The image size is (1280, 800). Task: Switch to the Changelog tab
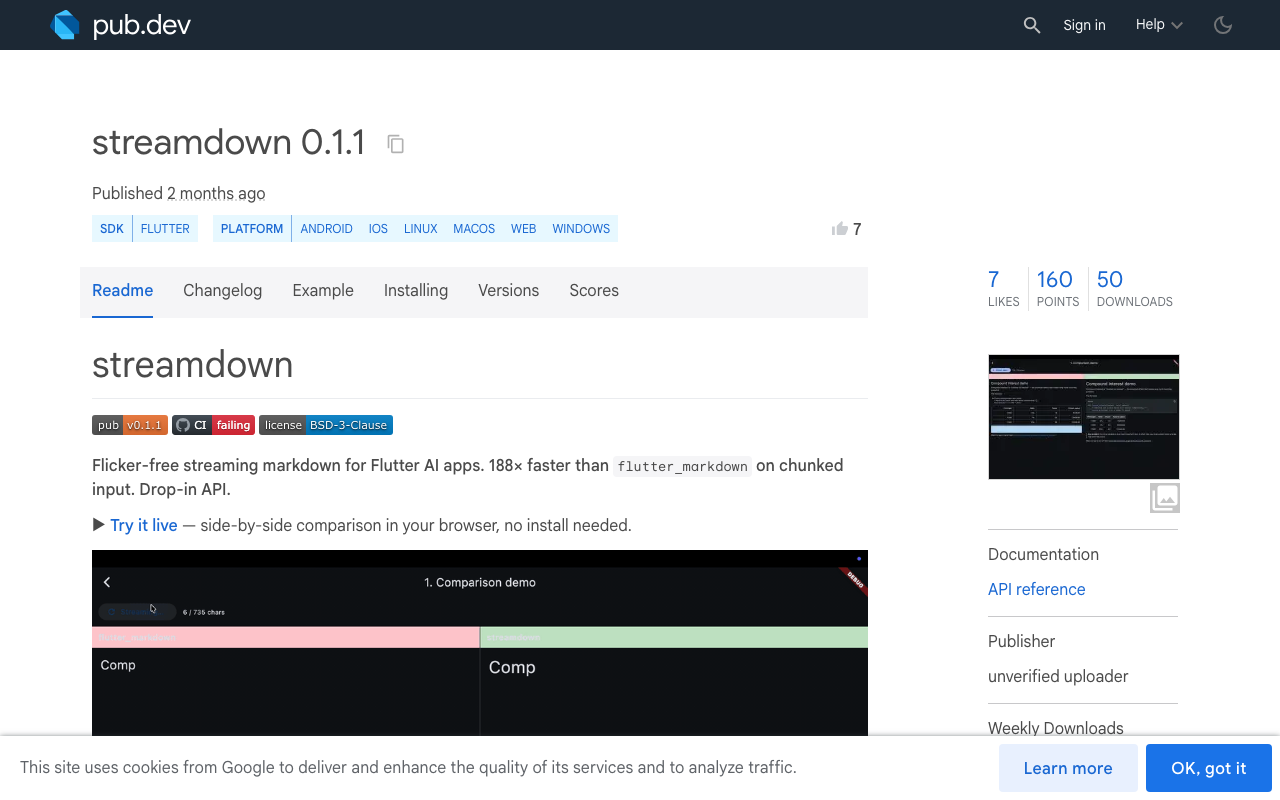[x=222, y=291]
